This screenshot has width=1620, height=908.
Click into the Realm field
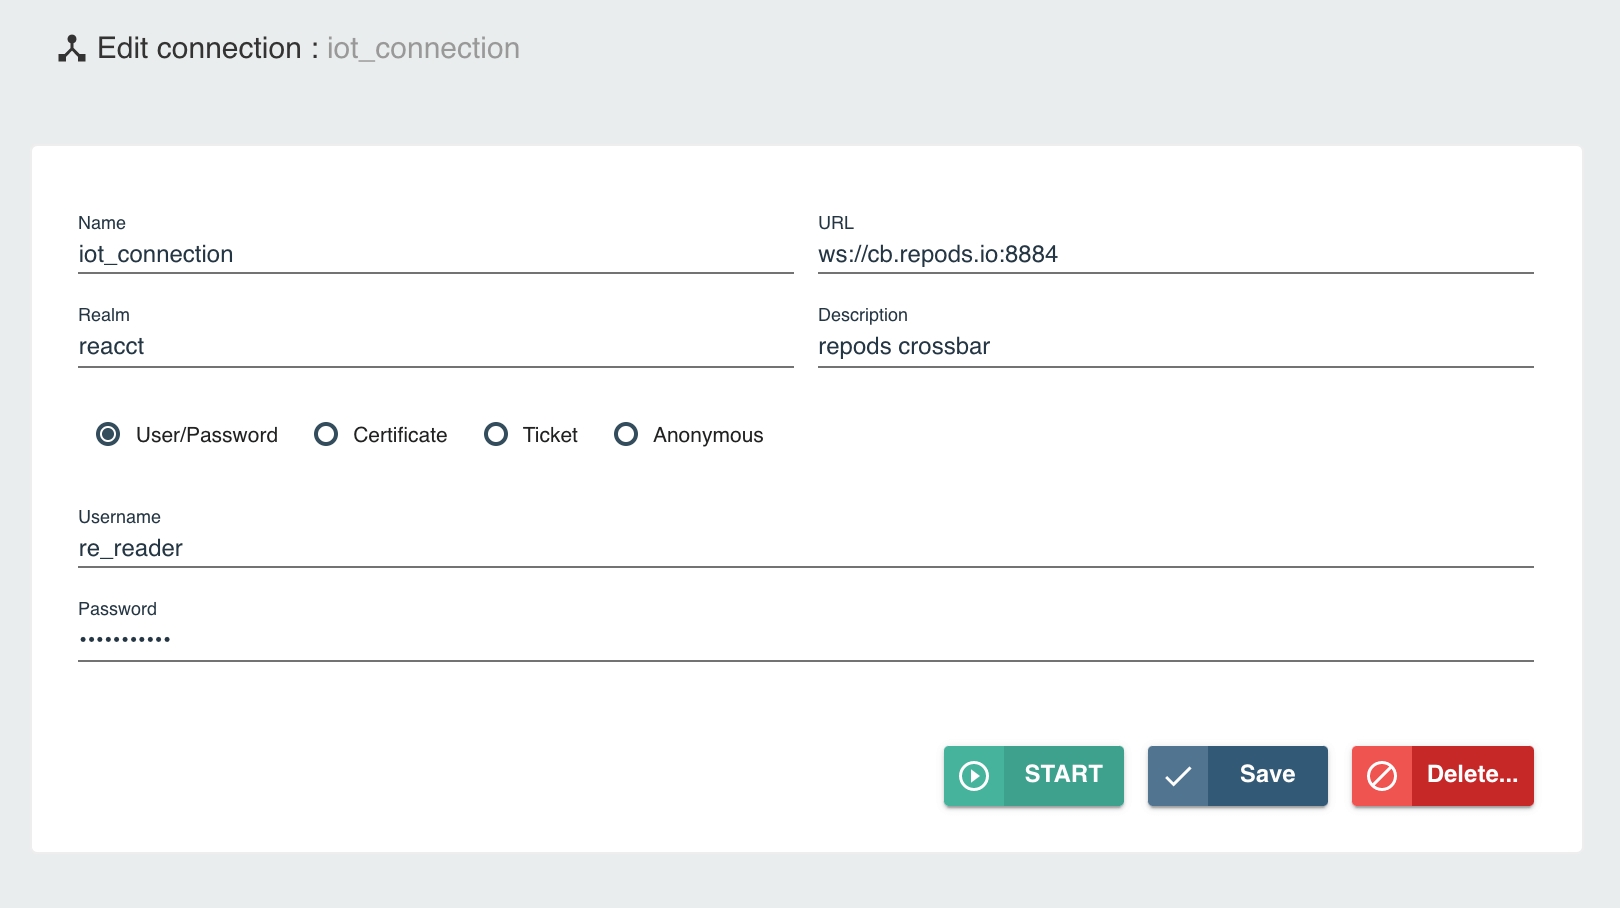[x=435, y=347]
